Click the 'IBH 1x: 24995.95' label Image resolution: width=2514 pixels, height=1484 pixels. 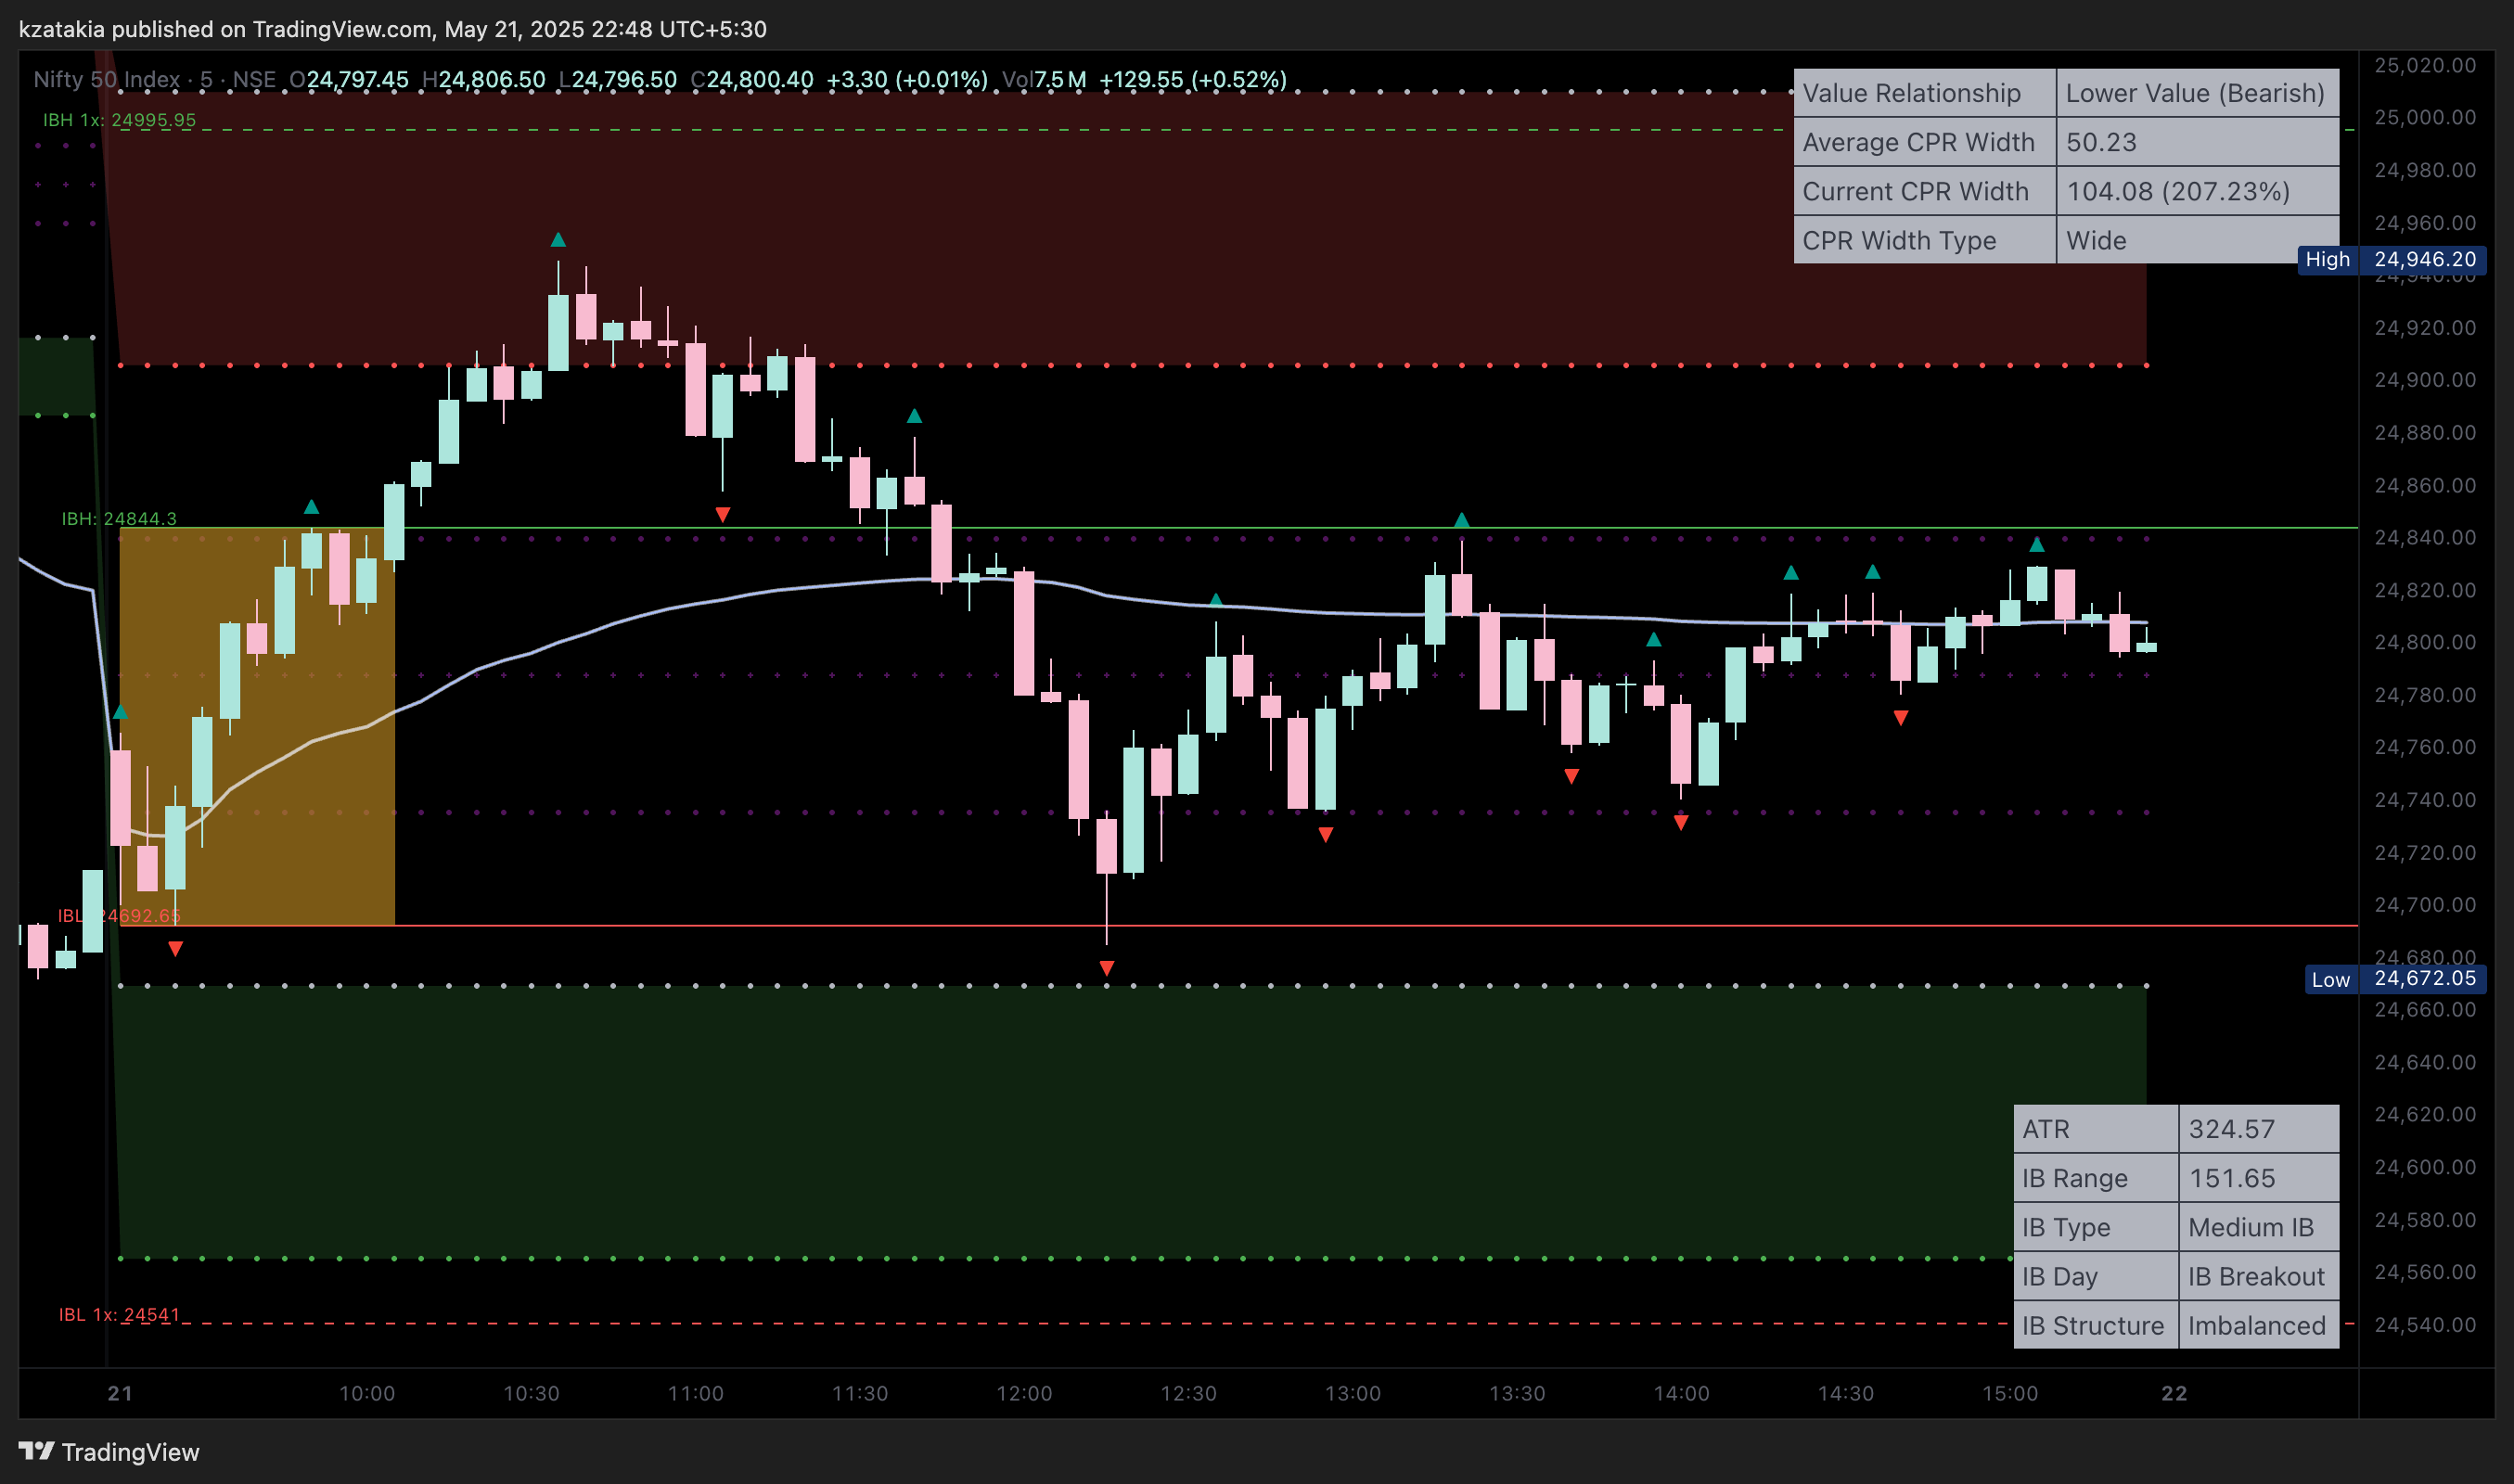coord(119,120)
